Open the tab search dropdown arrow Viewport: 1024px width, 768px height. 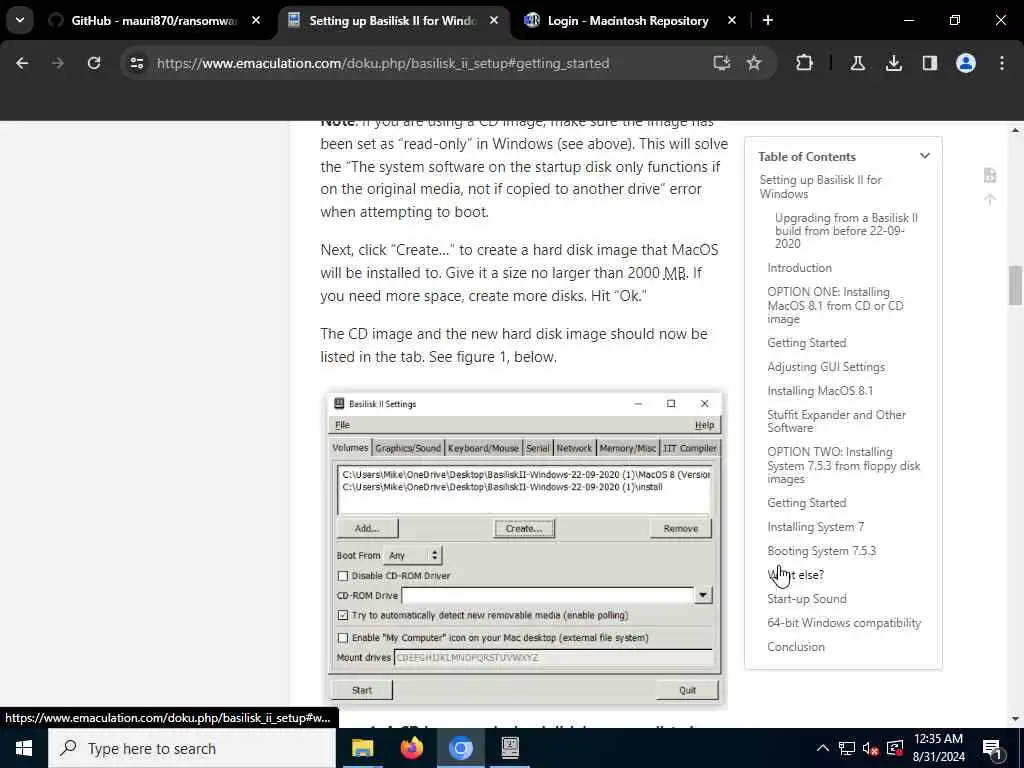pyautogui.click(x=20, y=20)
